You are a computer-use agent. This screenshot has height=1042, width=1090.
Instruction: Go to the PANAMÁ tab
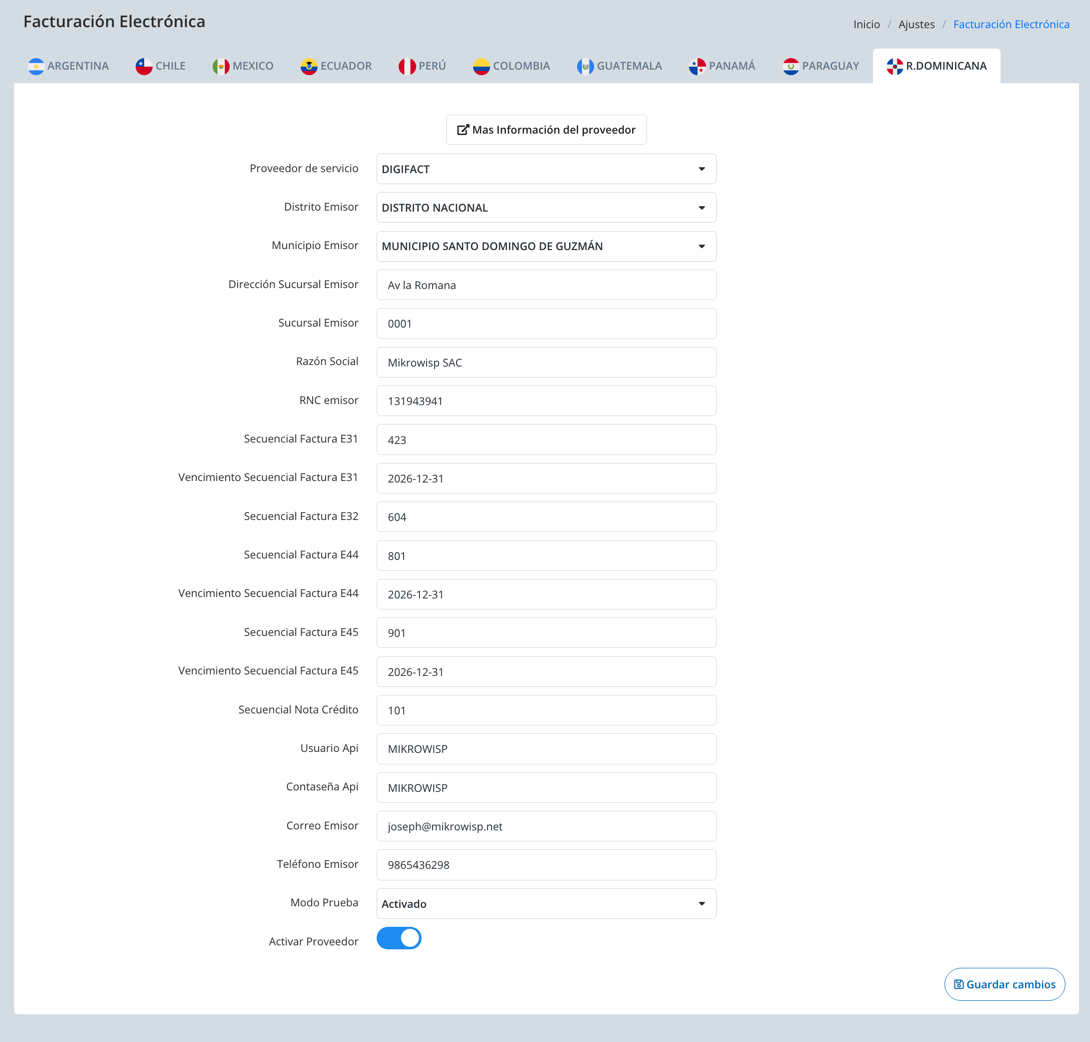point(722,66)
